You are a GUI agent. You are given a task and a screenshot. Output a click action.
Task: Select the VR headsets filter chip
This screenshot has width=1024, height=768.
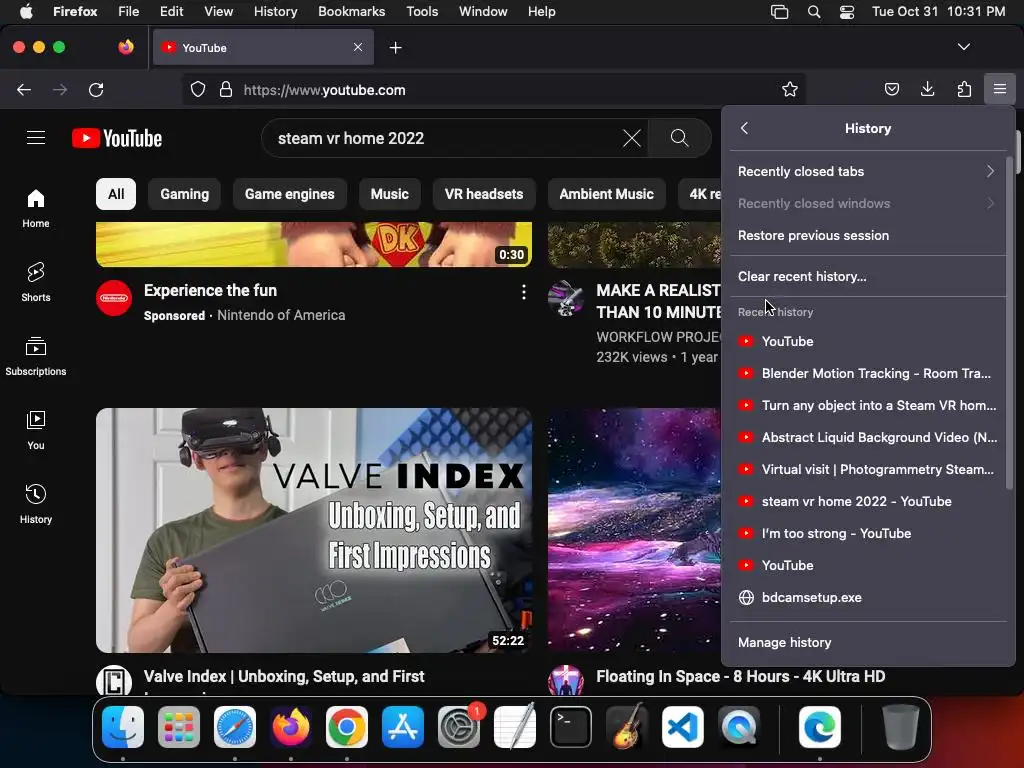pos(483,194)
